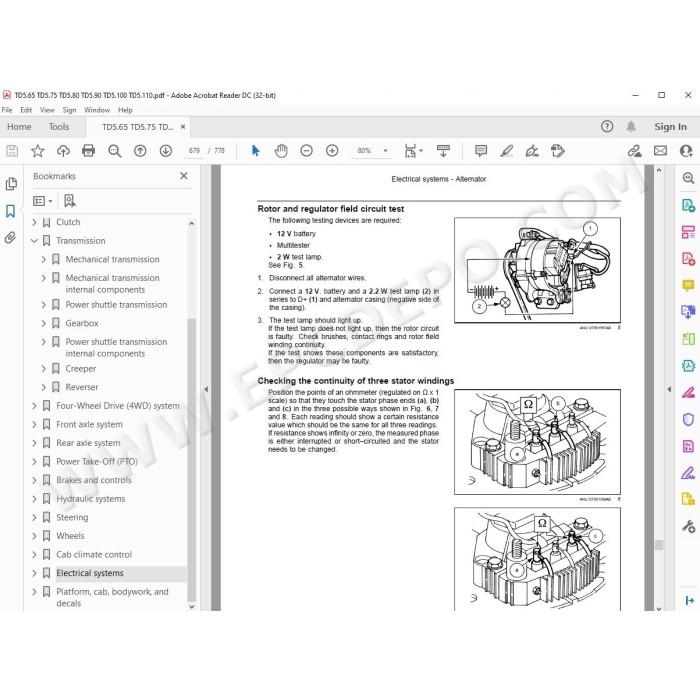Open the Attachments paperclip panel
Viewport: 700px width, 700px height.
point(11,238)
